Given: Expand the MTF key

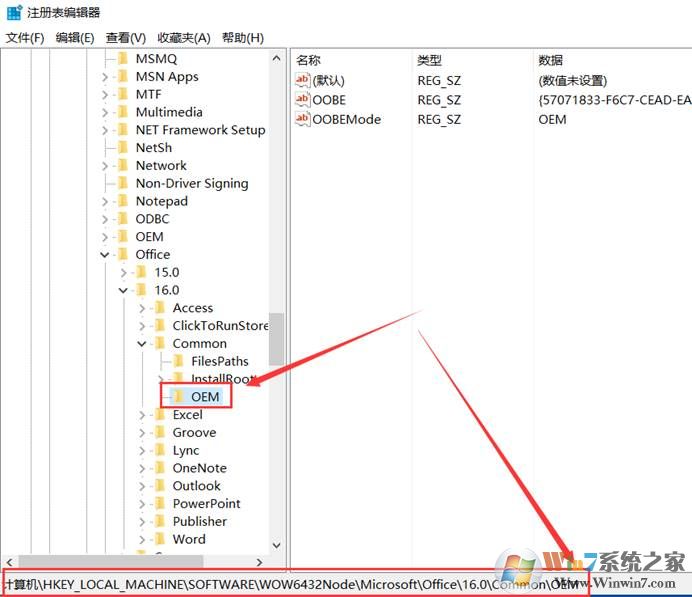Looking at the screenshot, I should (x=105, y=94).
